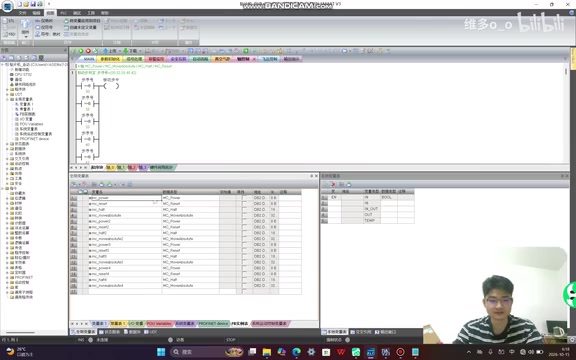Collapse the global variable table node in tree

click(7, 99)
